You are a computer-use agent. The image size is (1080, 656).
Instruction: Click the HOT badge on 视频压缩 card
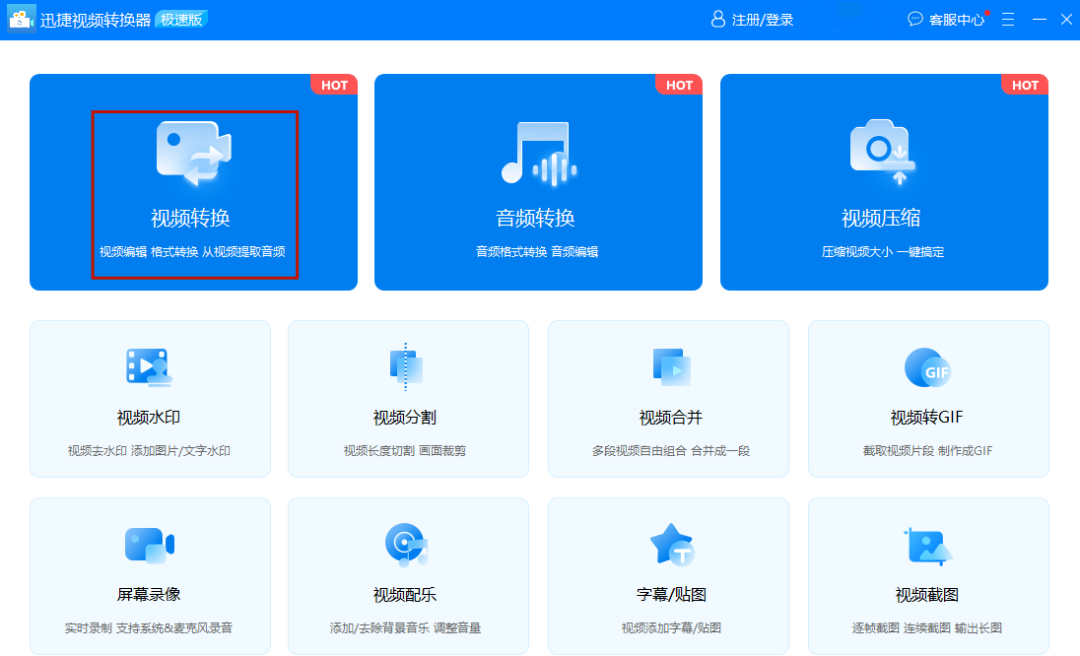coord(1024,85)
